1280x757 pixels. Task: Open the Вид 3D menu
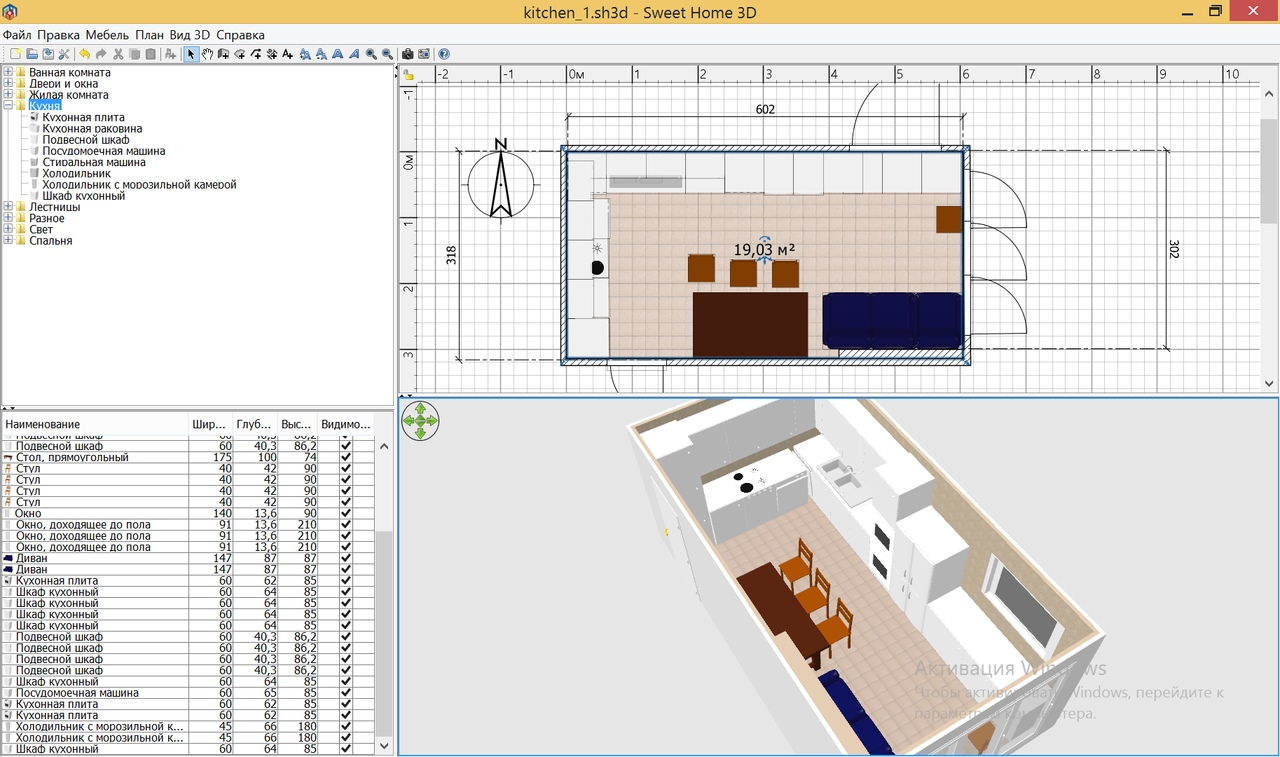pos(189,35)
